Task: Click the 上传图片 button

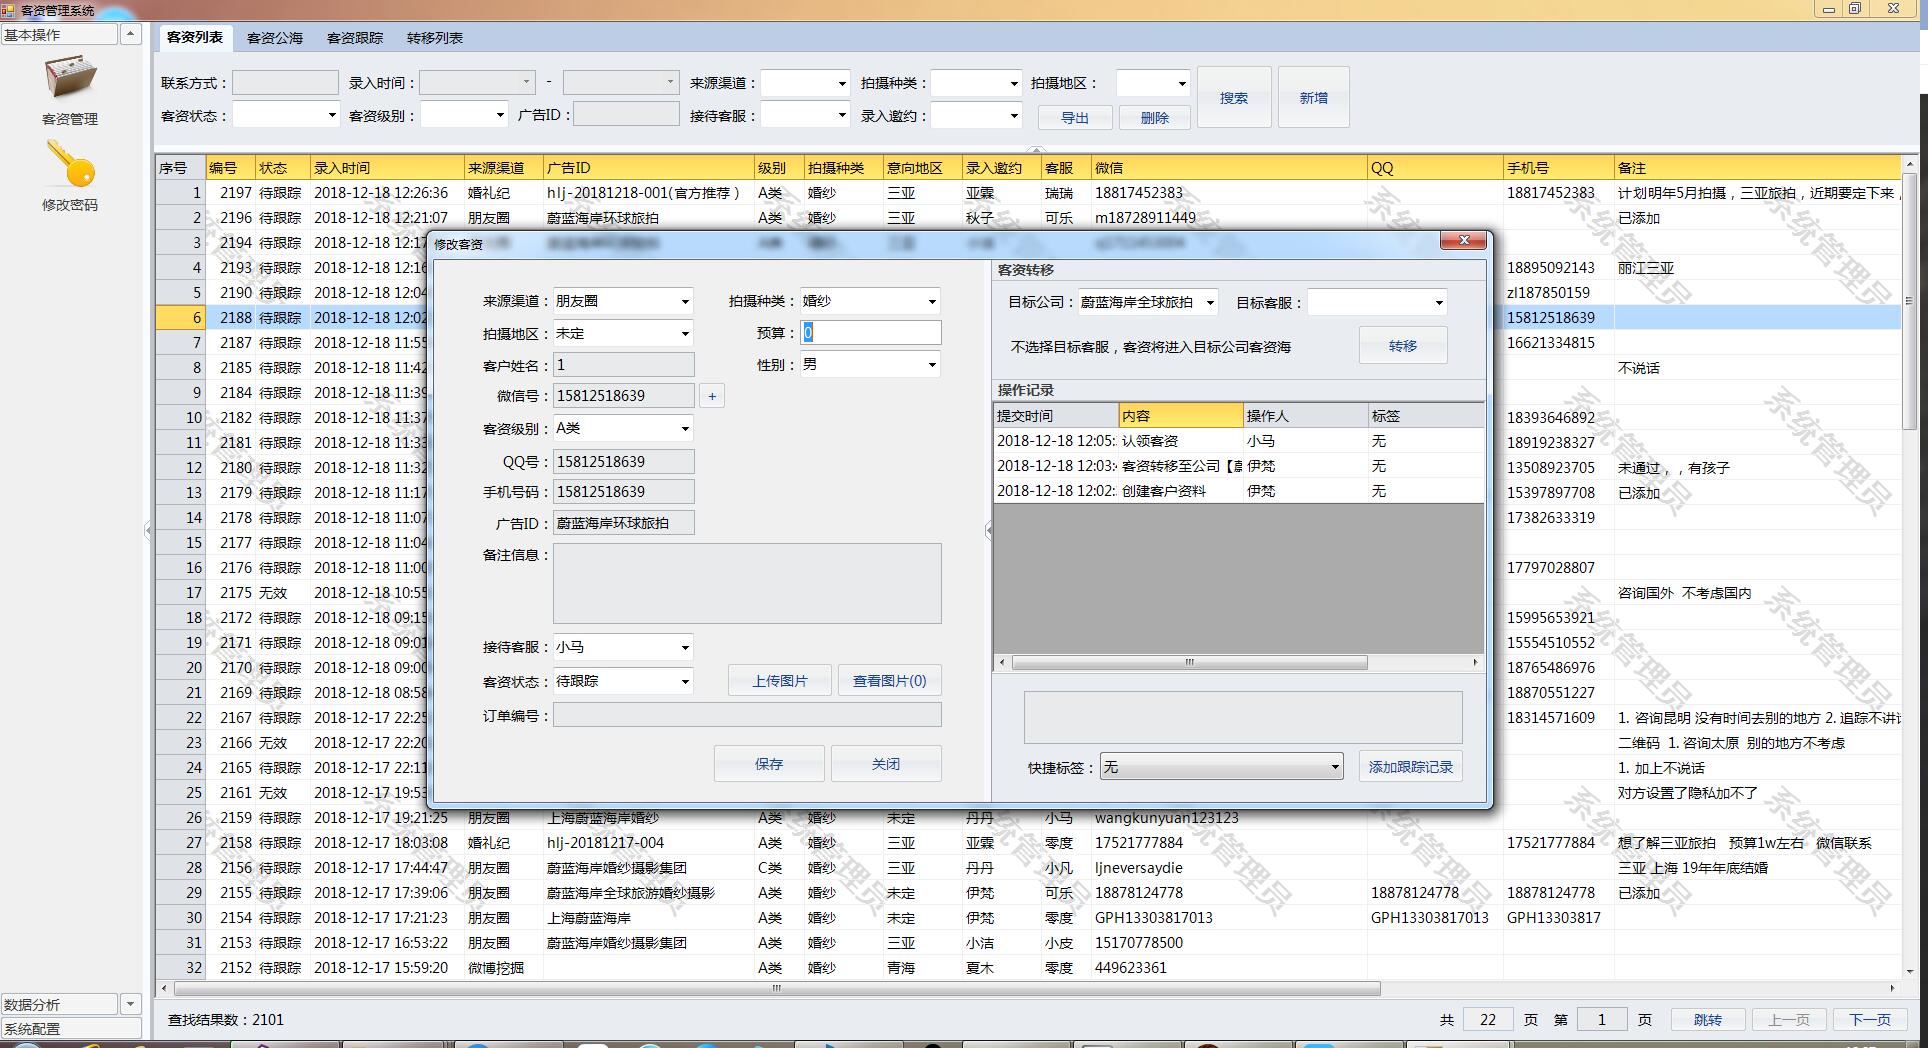Action: click(x=780, y=681)
